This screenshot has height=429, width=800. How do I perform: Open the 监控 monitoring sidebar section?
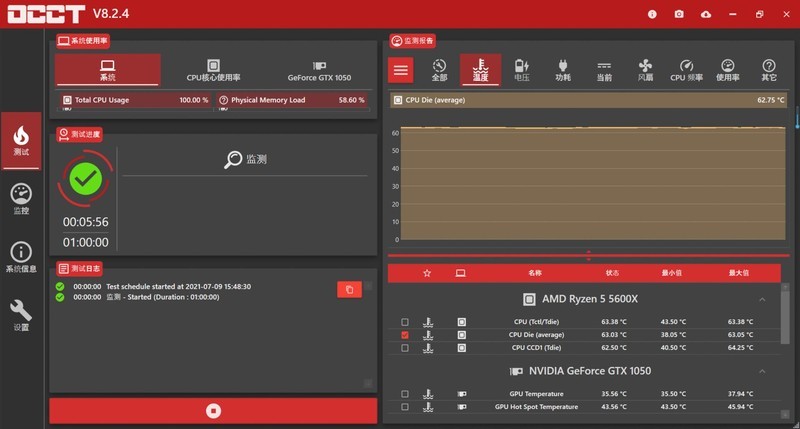click(x=21, y=199)
